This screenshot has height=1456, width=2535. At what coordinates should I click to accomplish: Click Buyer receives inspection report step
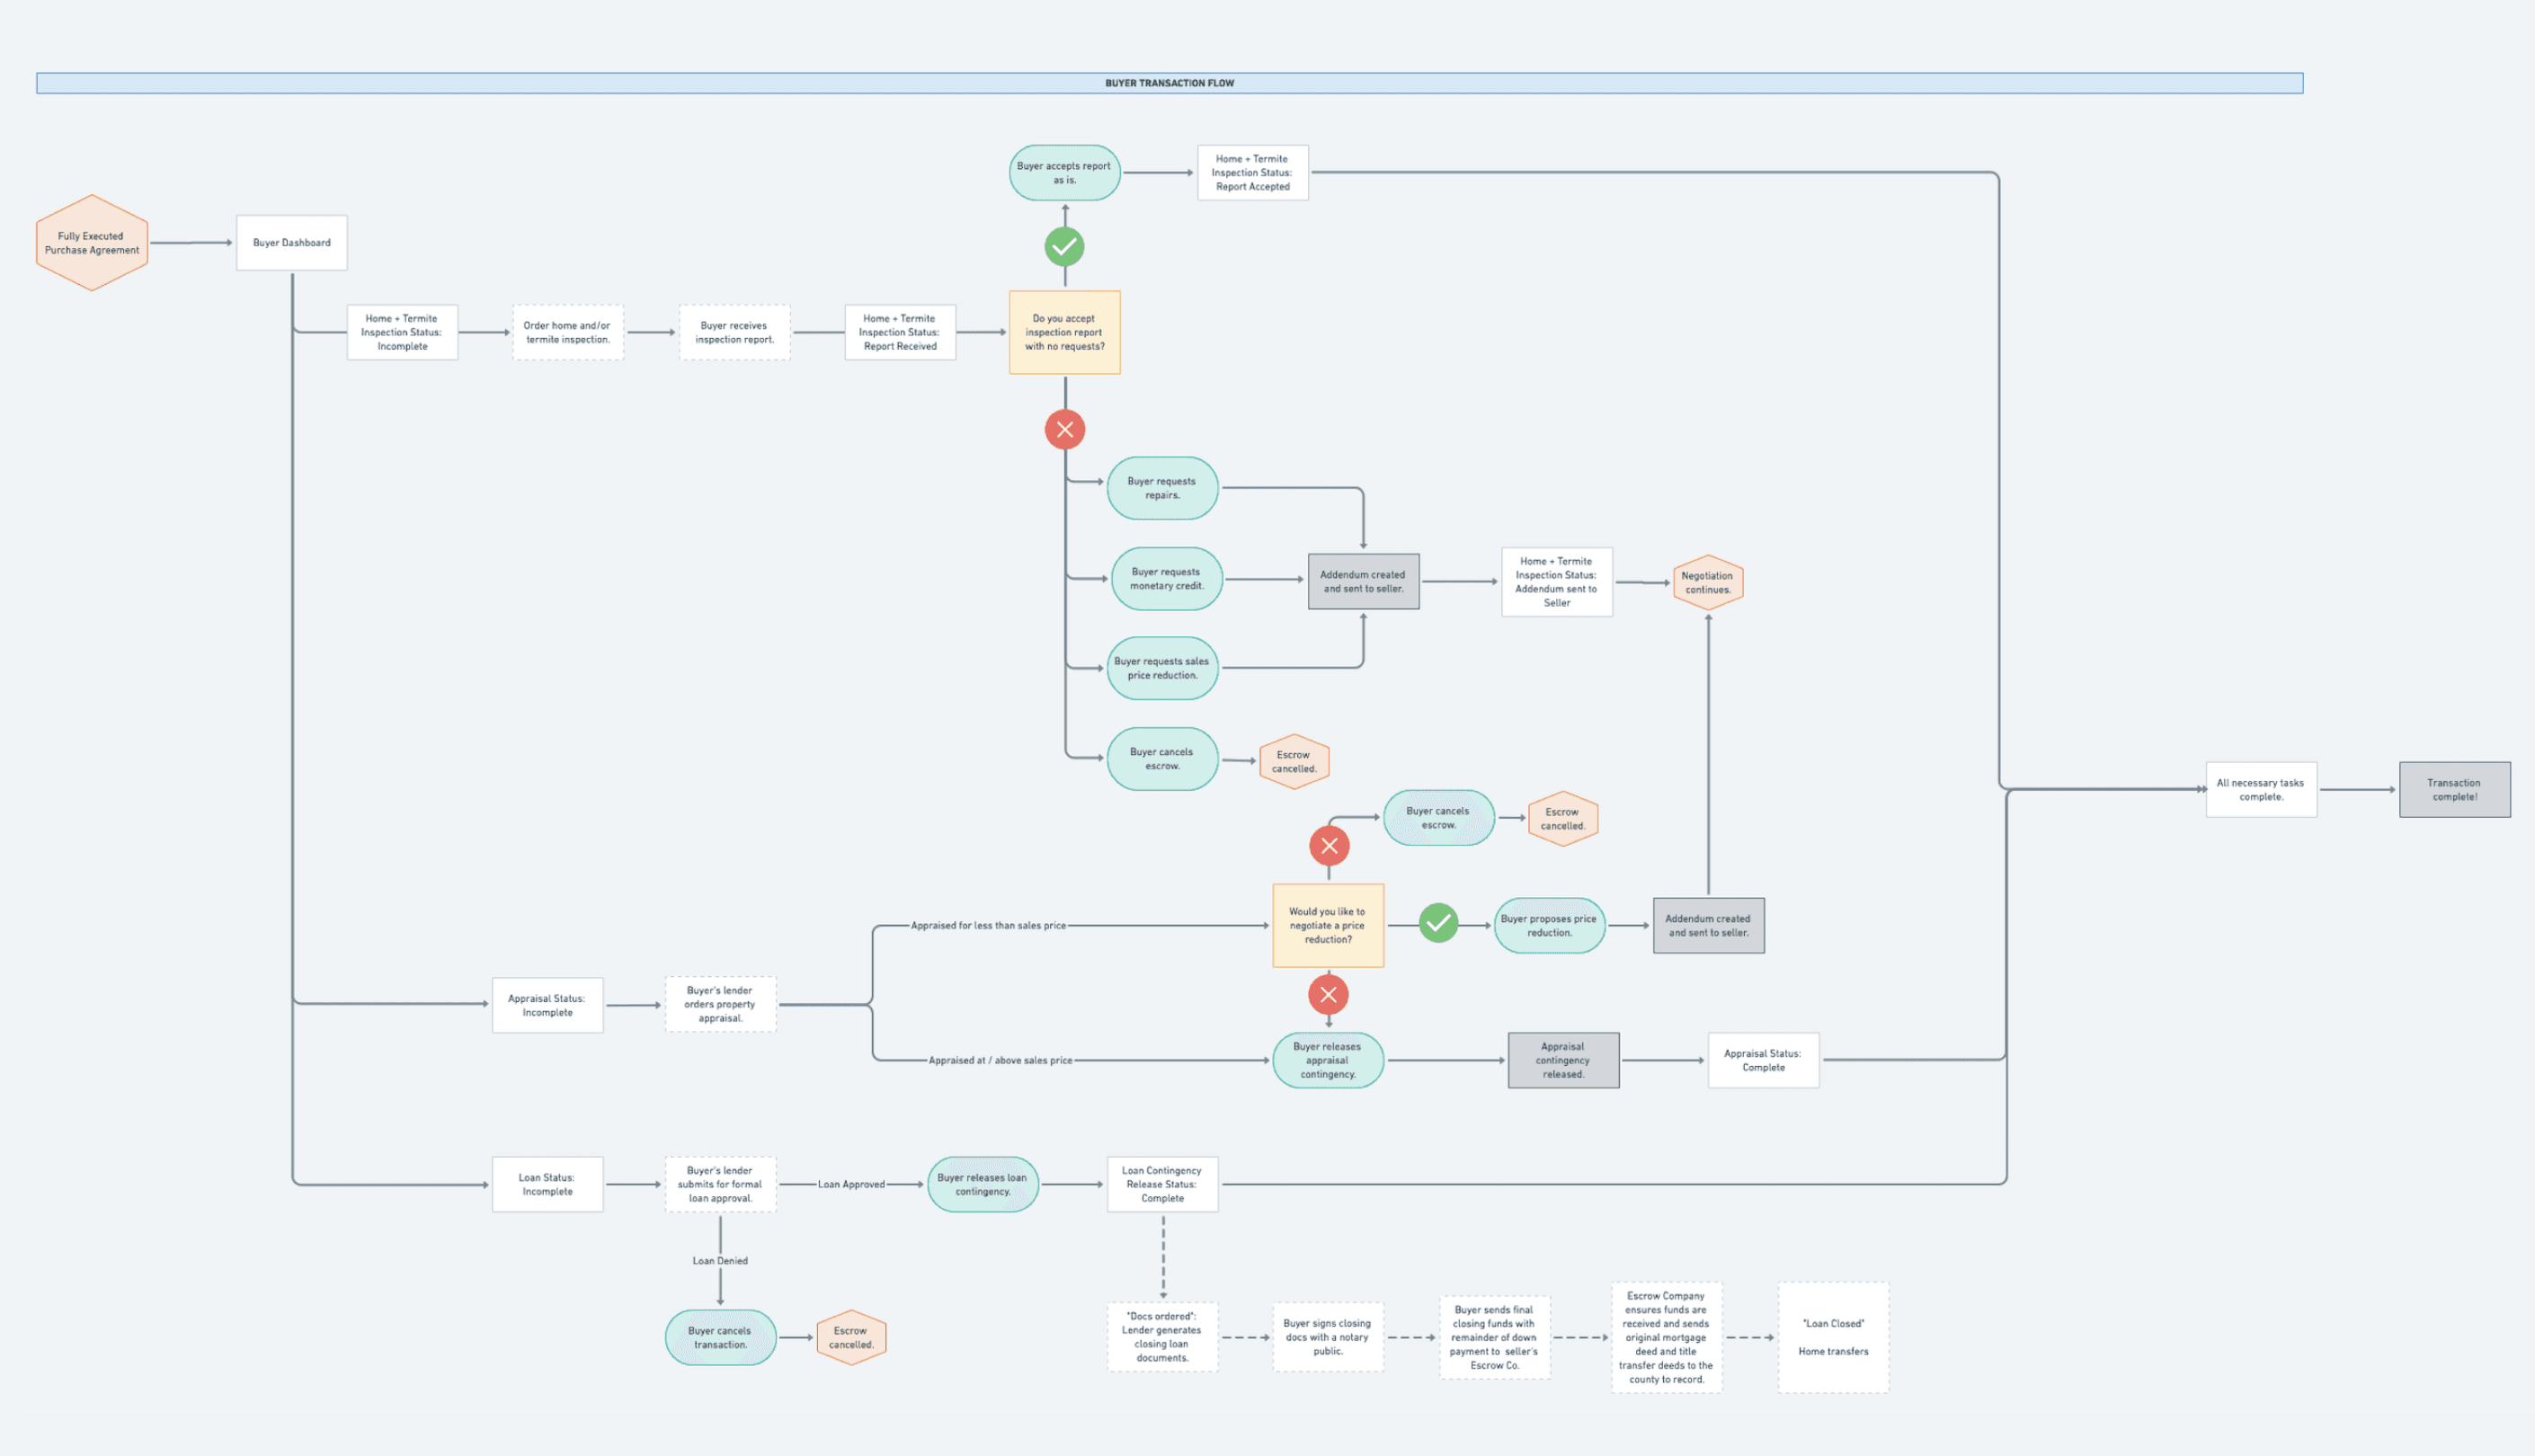[734, 332]
